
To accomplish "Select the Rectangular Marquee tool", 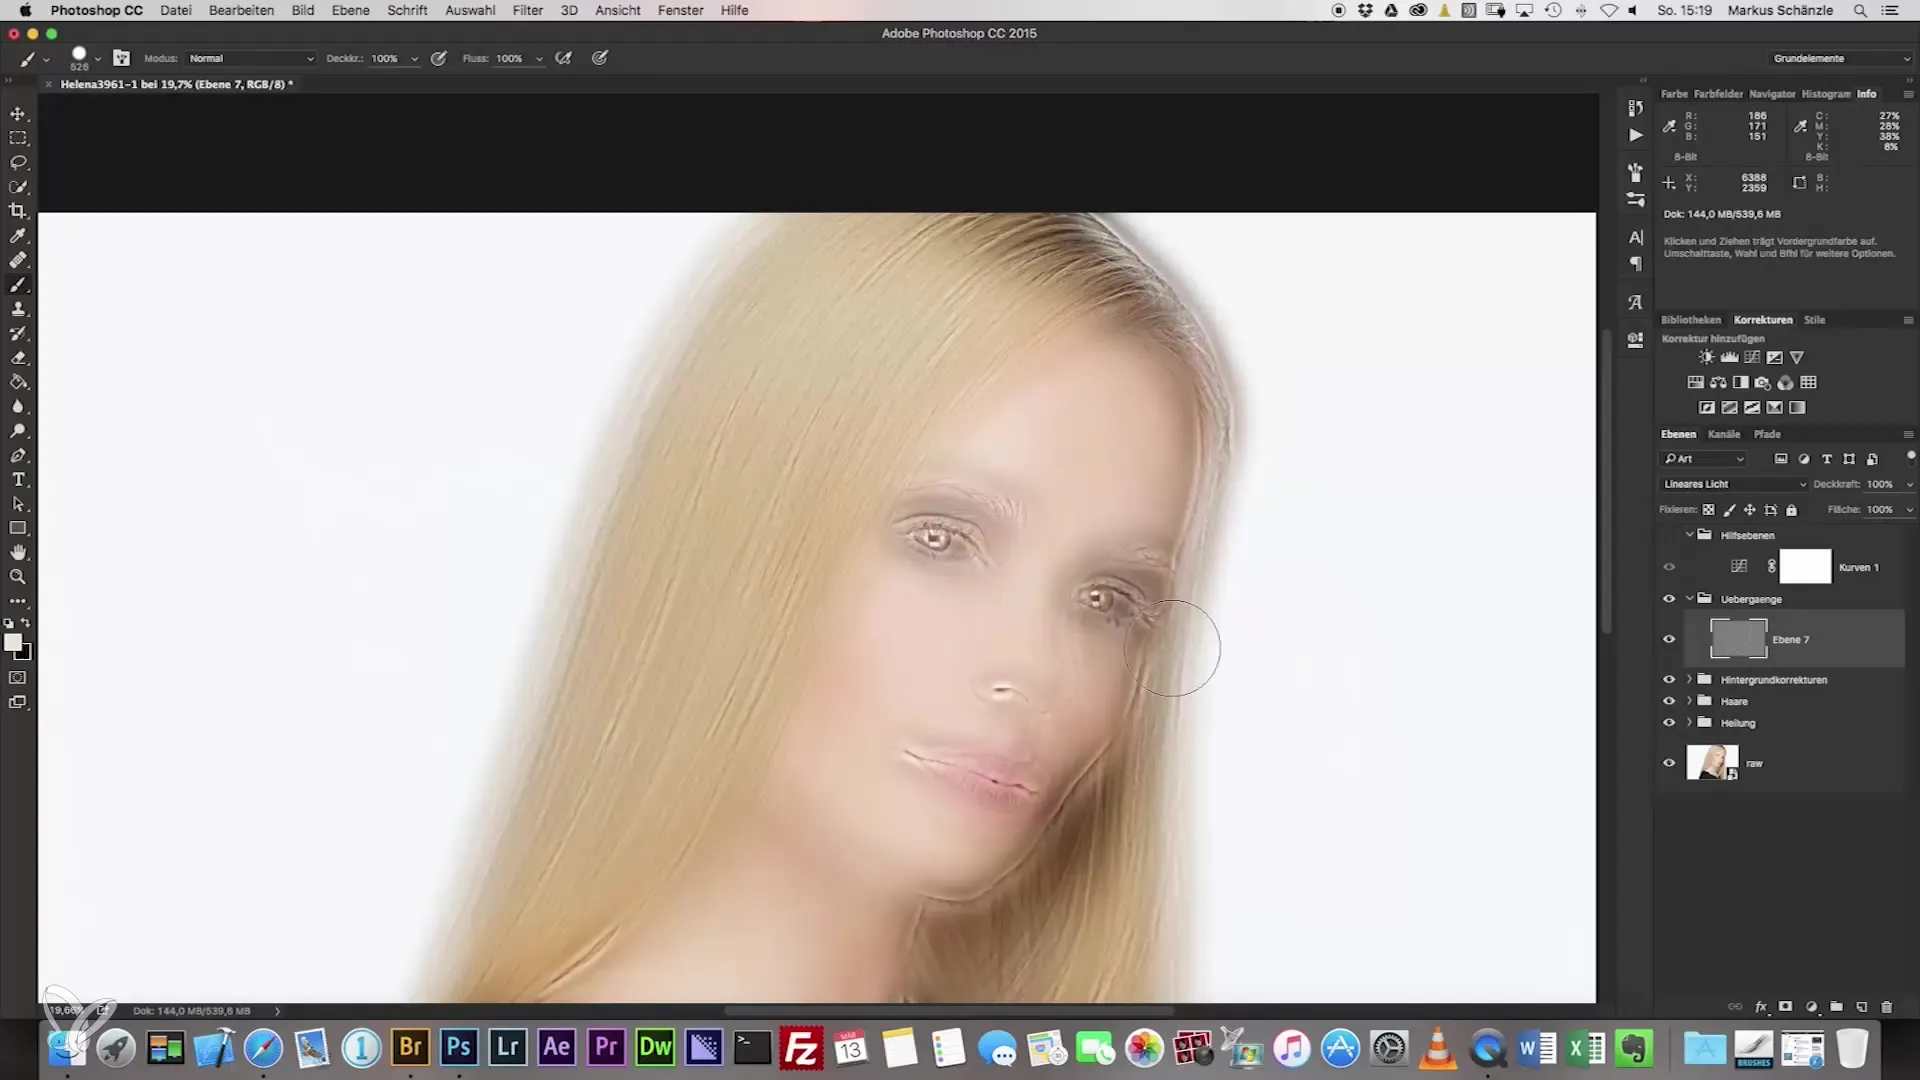I will pyautogui.click(x=18, y=138).
